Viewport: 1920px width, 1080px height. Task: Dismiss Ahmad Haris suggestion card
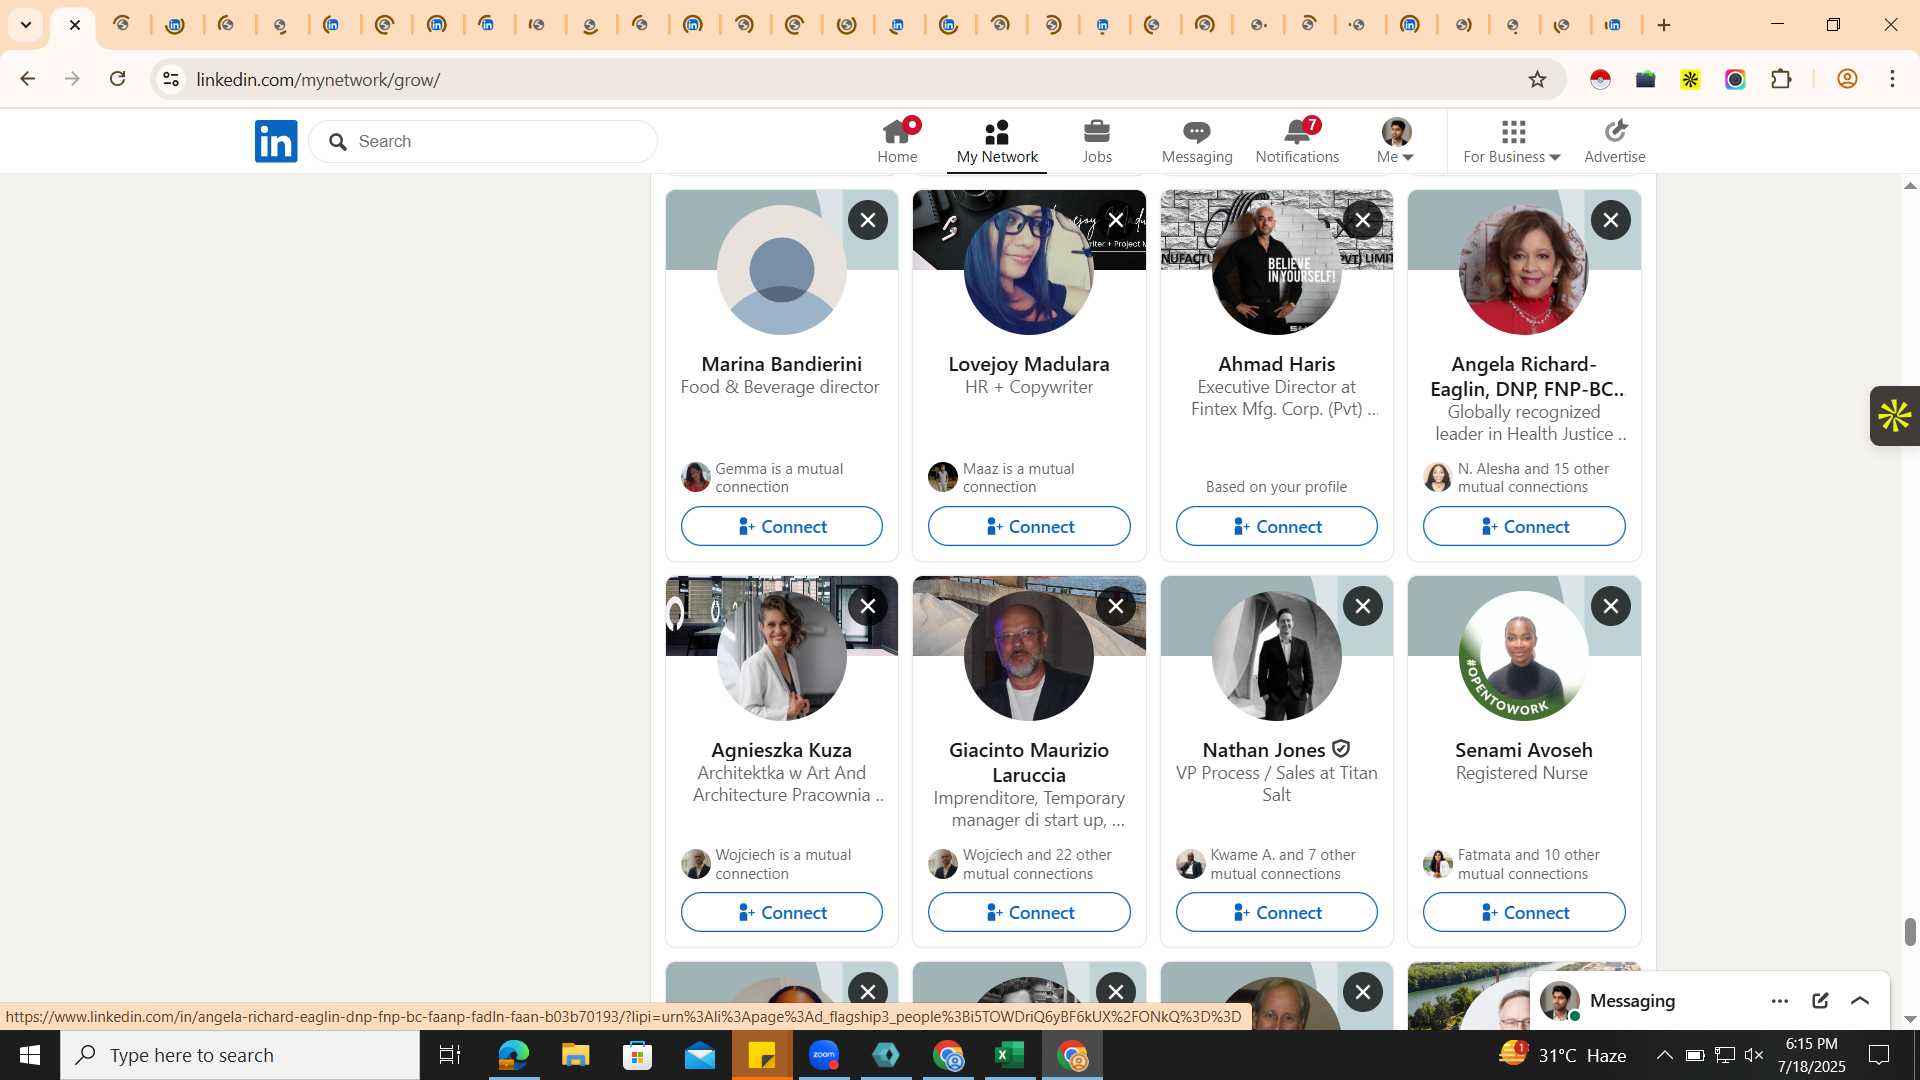point(1363,220)
